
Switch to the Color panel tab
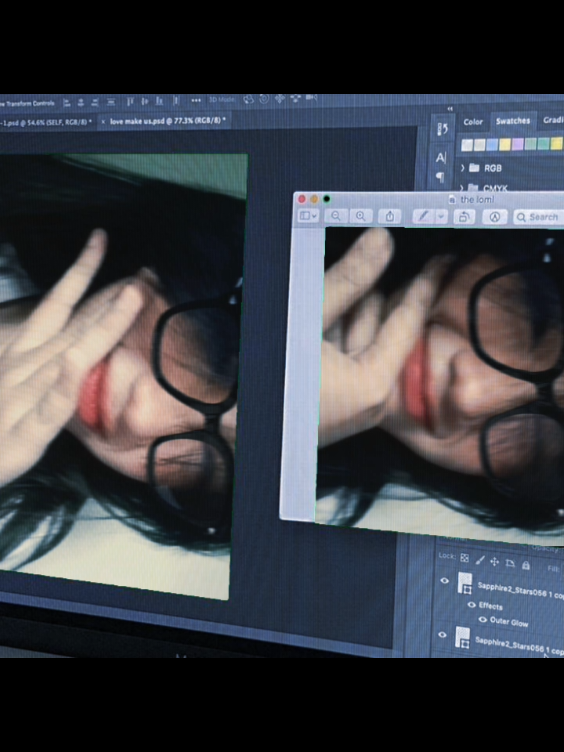point(473,122)
